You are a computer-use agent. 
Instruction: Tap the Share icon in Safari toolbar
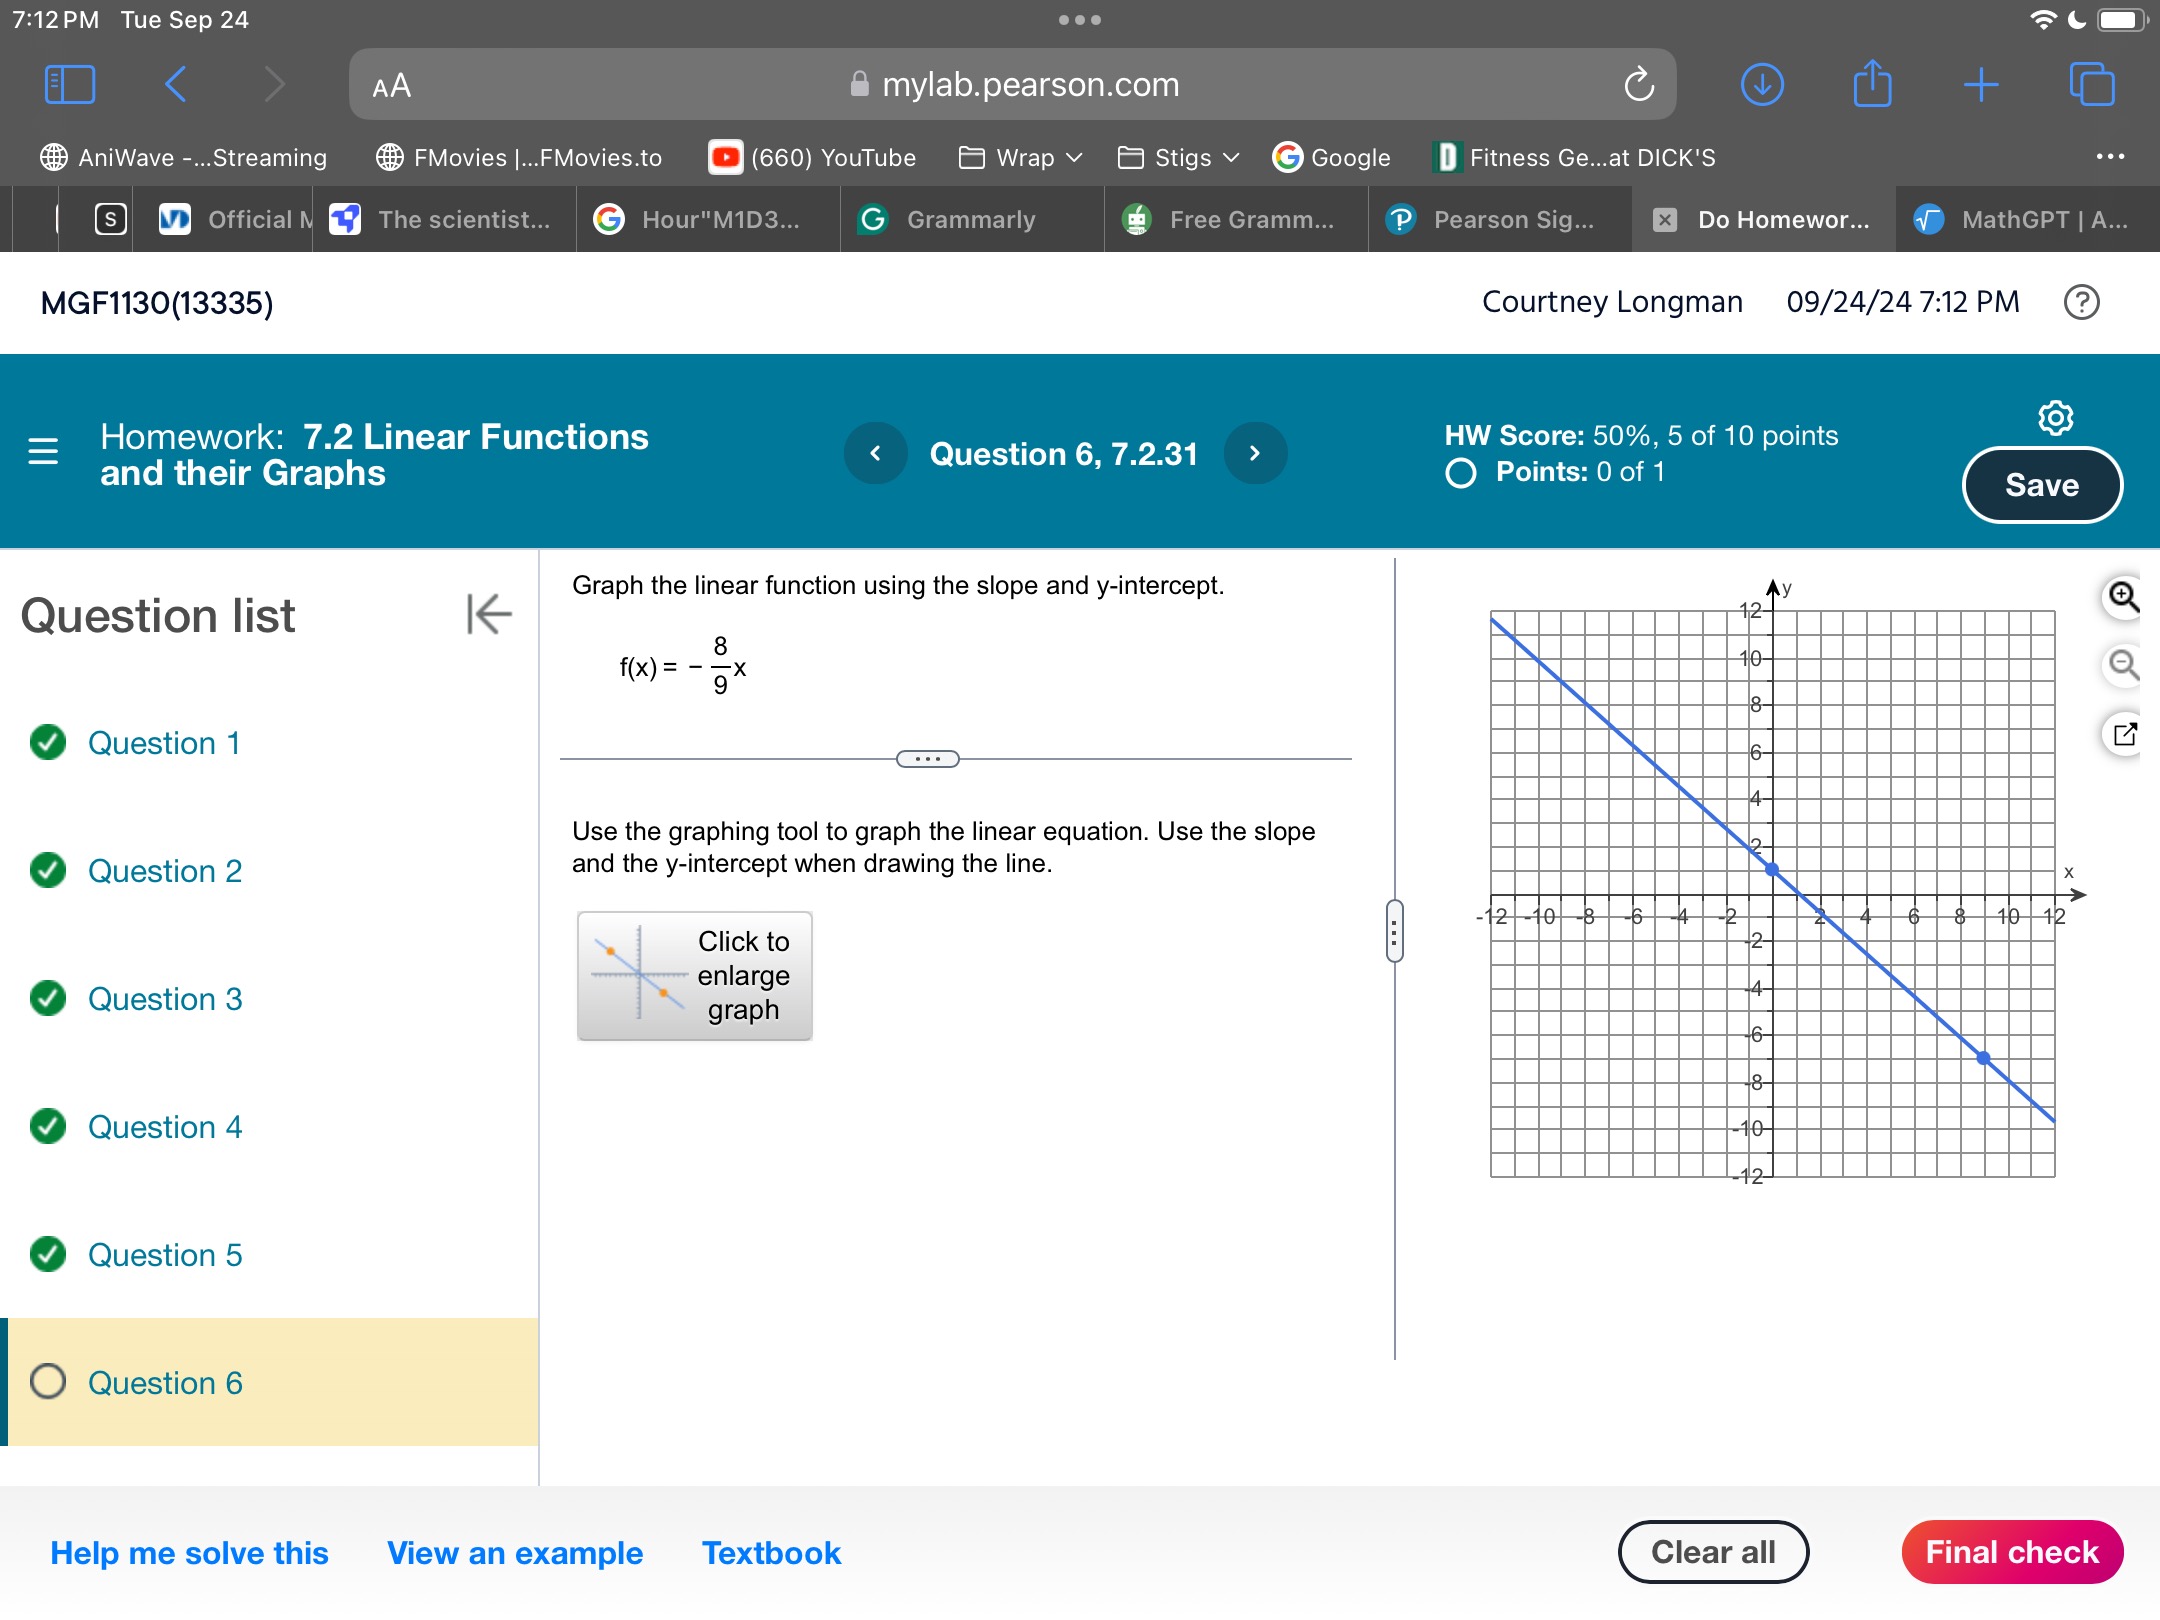(1872, 83)
